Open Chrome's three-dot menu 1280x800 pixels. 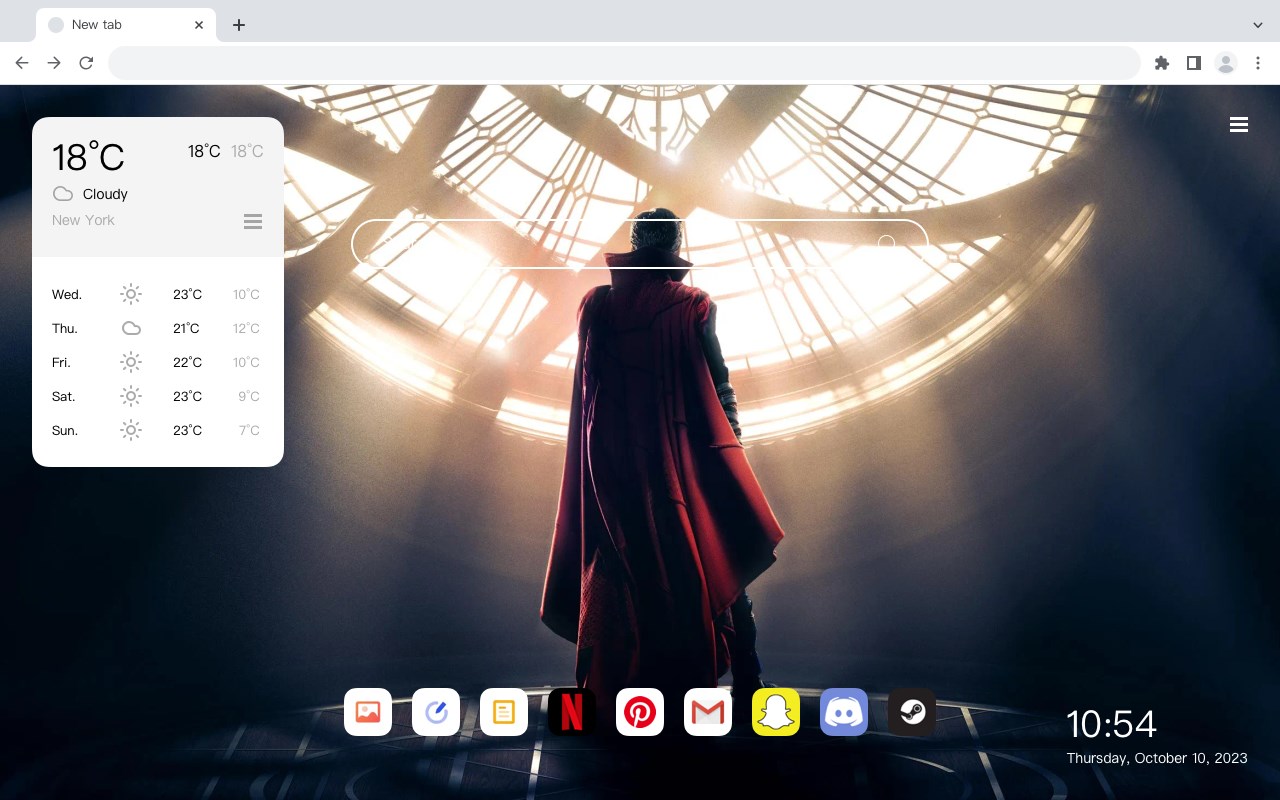tap(1258, 63)
